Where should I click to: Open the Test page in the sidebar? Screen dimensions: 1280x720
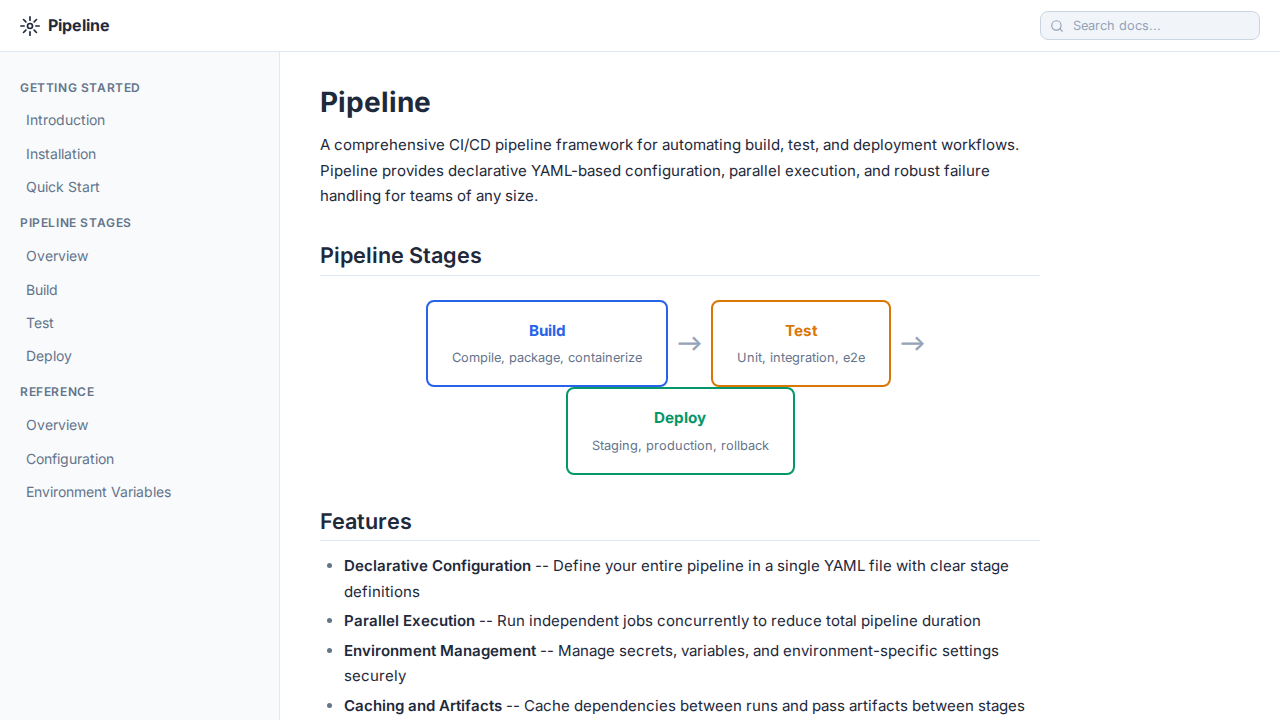pyautogui.click(x=39, y=323)
